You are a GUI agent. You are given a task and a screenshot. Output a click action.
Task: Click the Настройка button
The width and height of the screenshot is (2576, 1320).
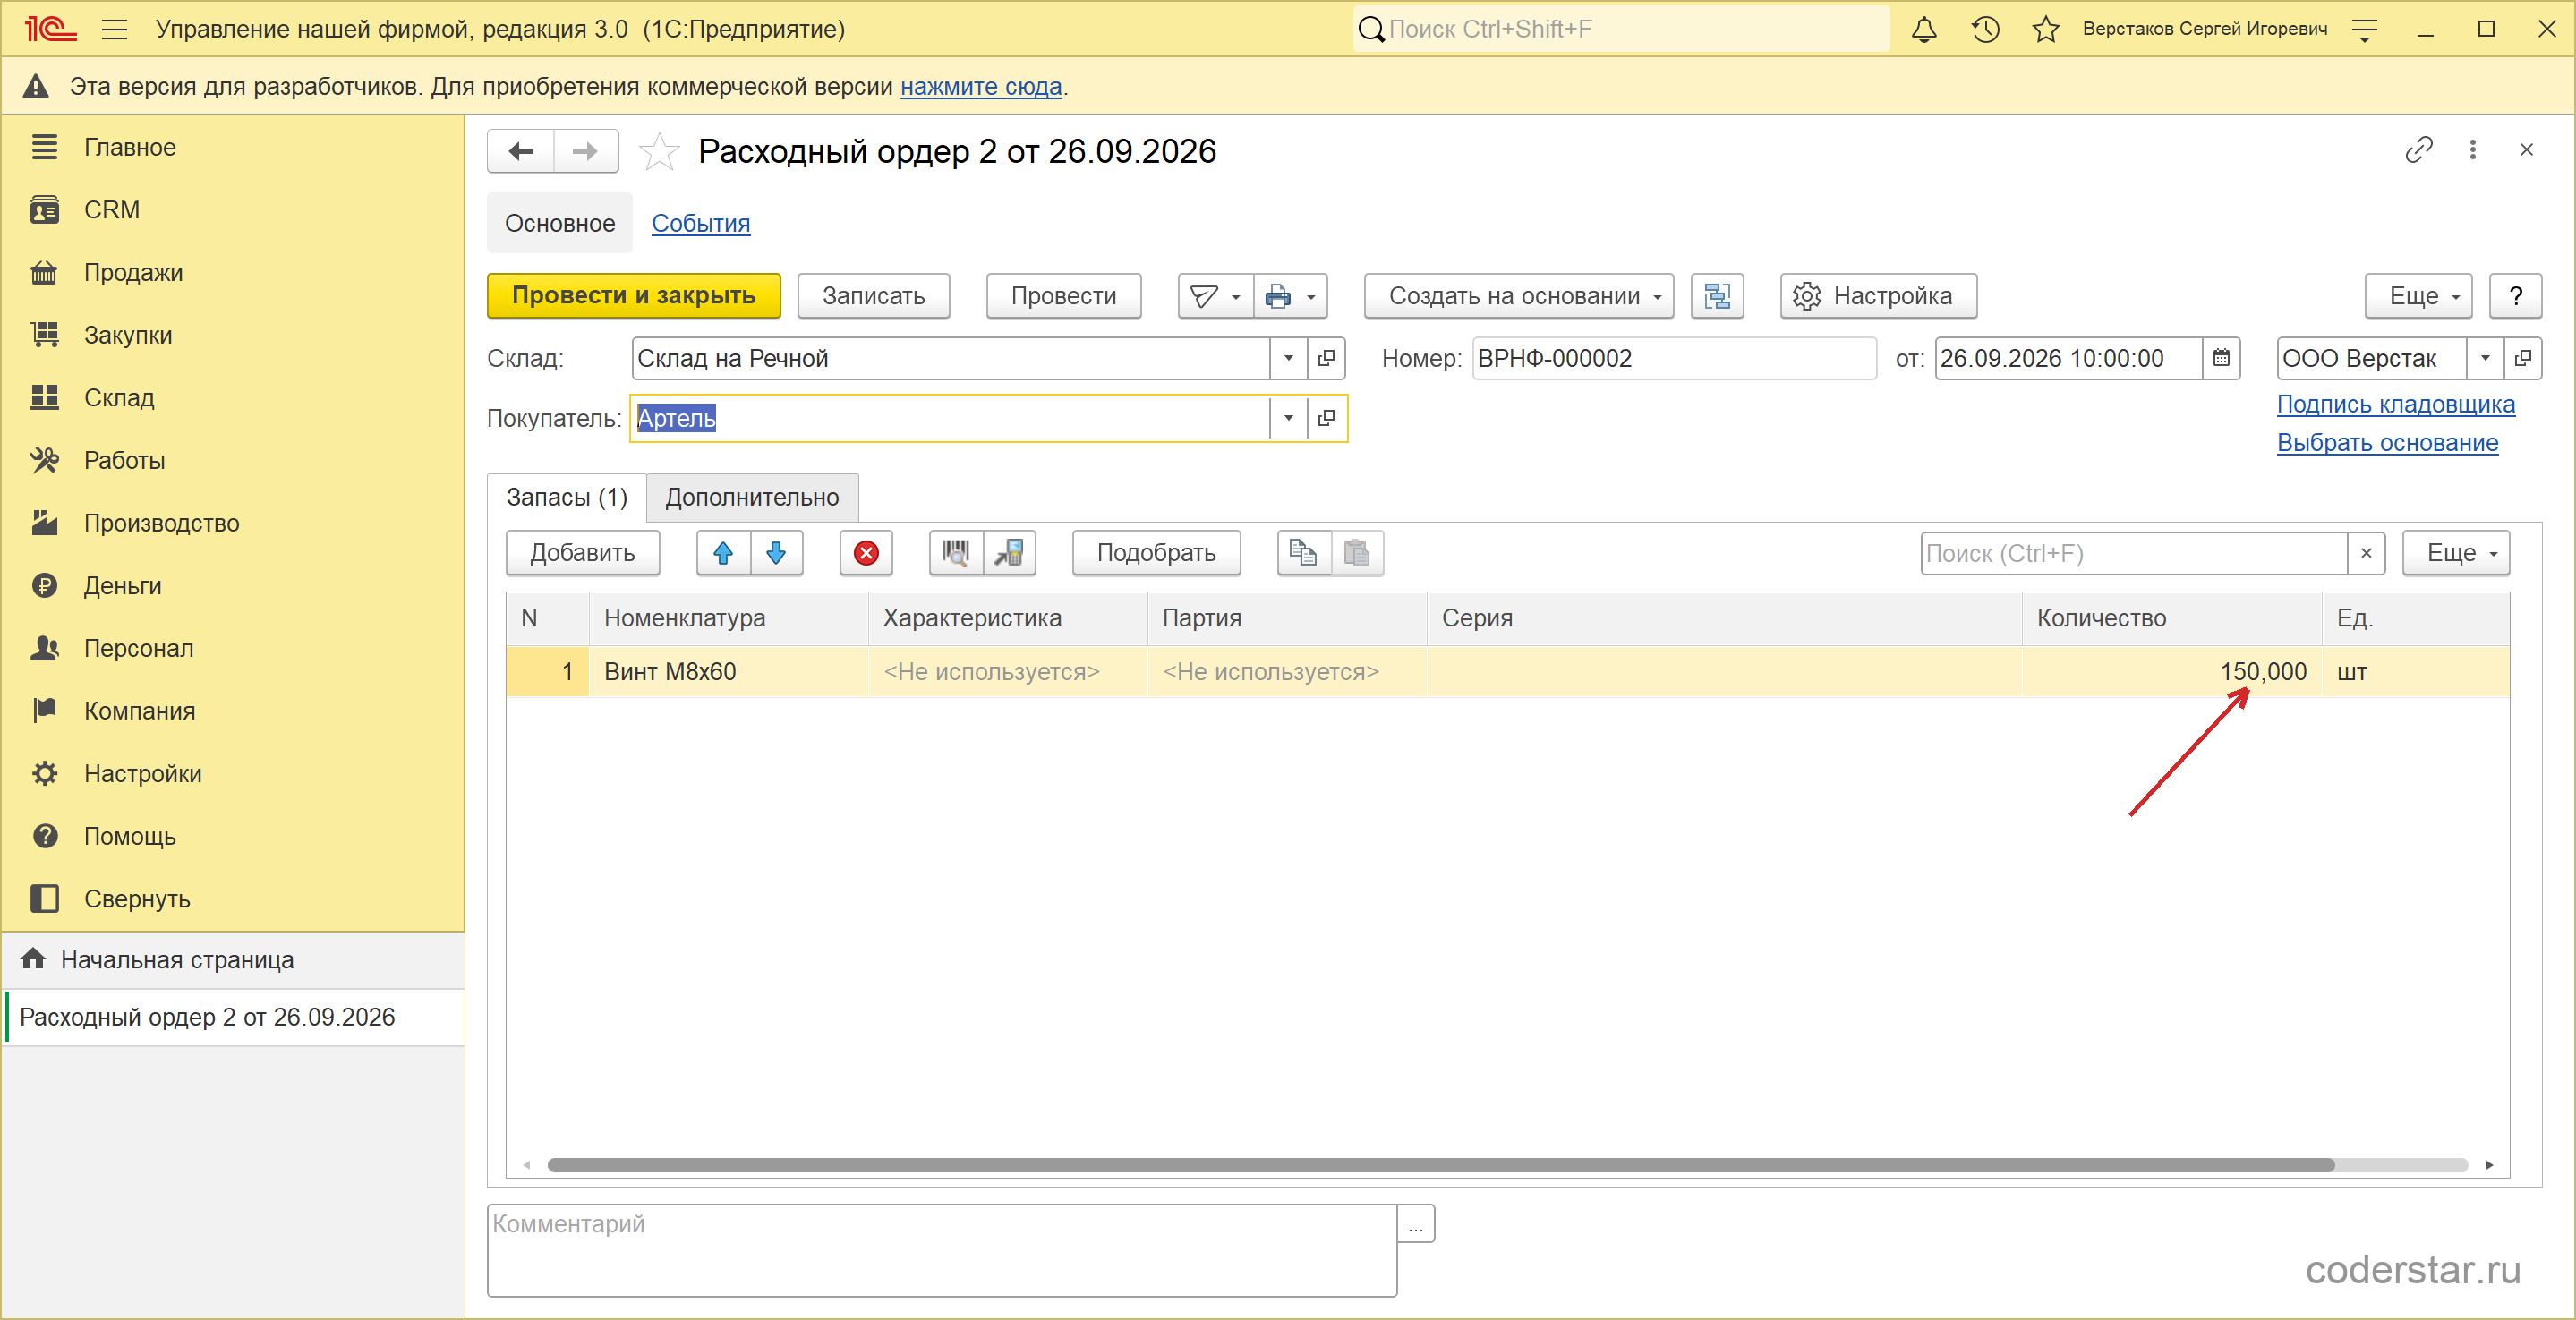(1878, 296)
